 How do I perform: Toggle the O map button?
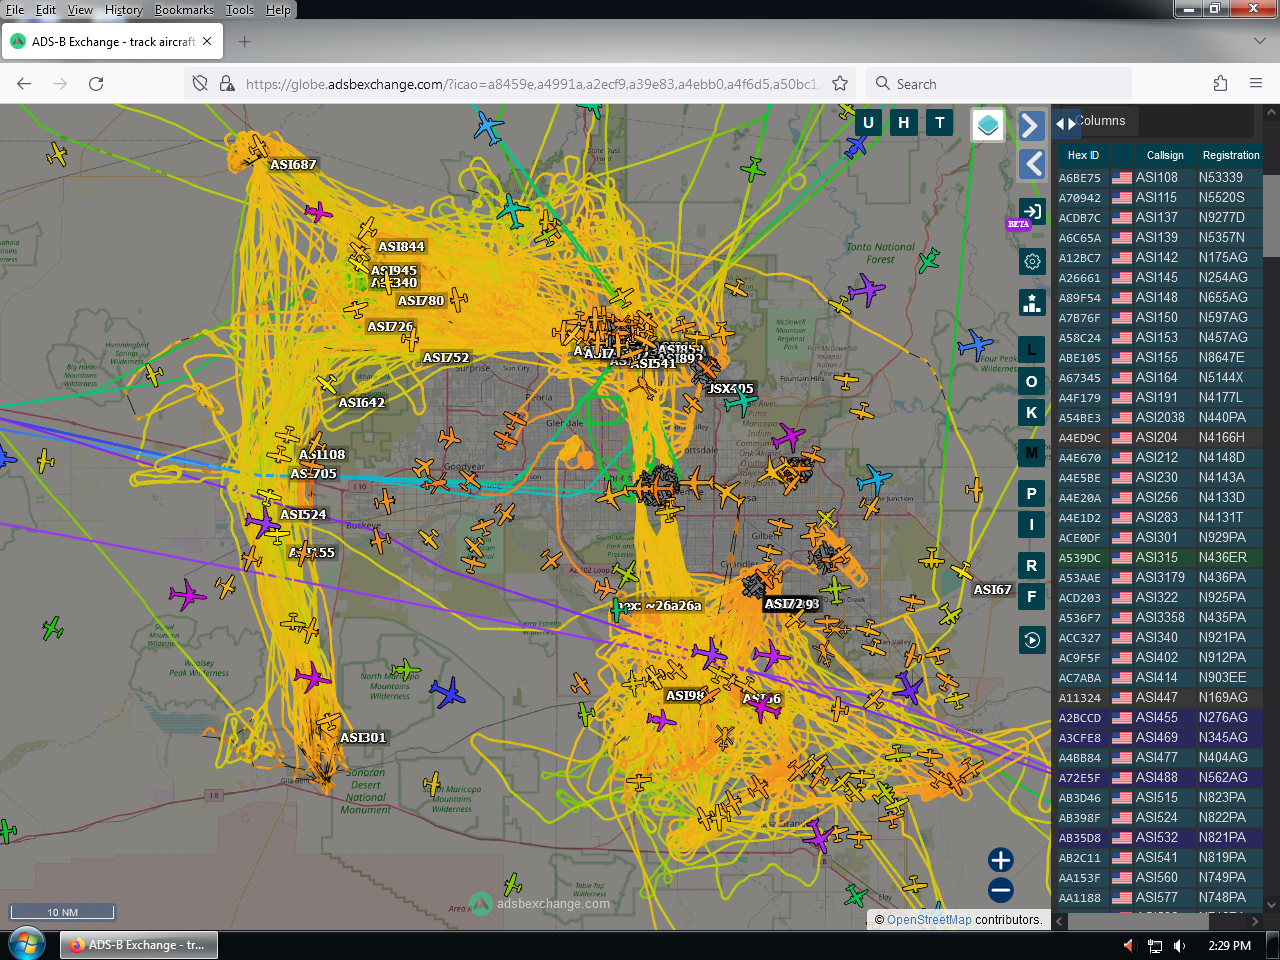click(1032, 382)
